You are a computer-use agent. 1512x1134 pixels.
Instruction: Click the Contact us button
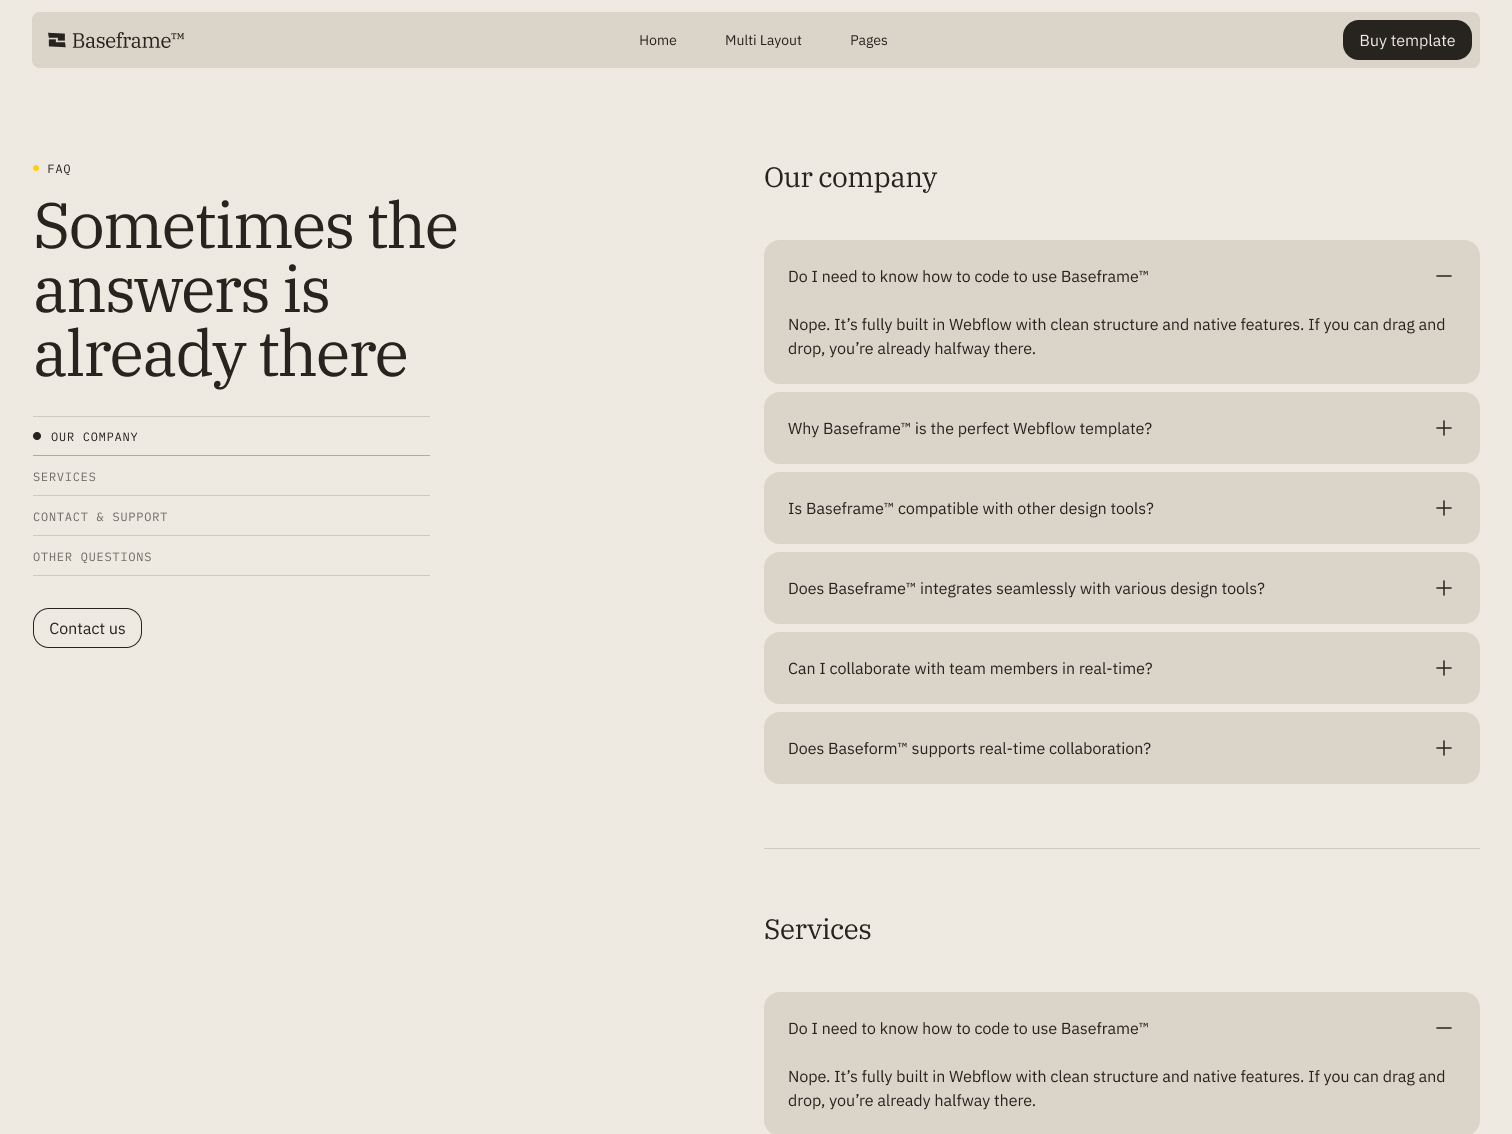click(x=86, y=628)
